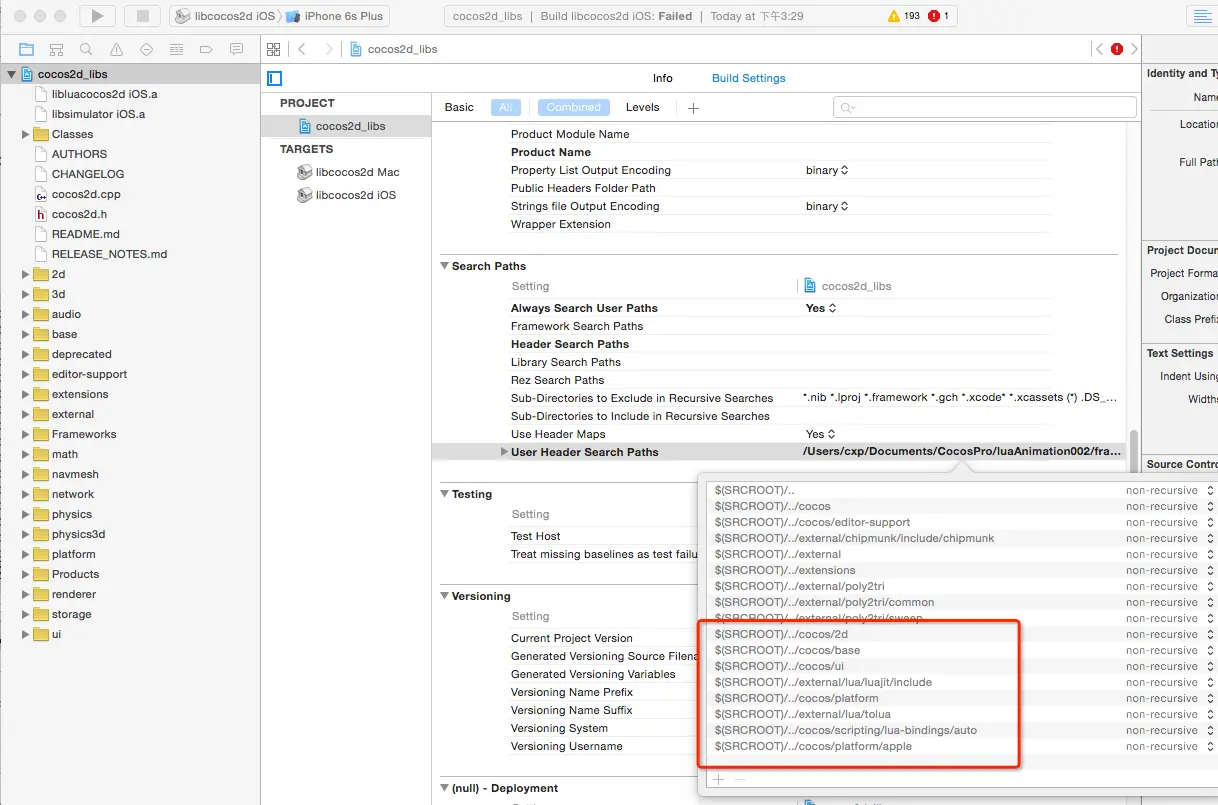Select the libcocos2d Mac target
Image resolution: width=1218 pixels, height=805 pixels.
348,172
